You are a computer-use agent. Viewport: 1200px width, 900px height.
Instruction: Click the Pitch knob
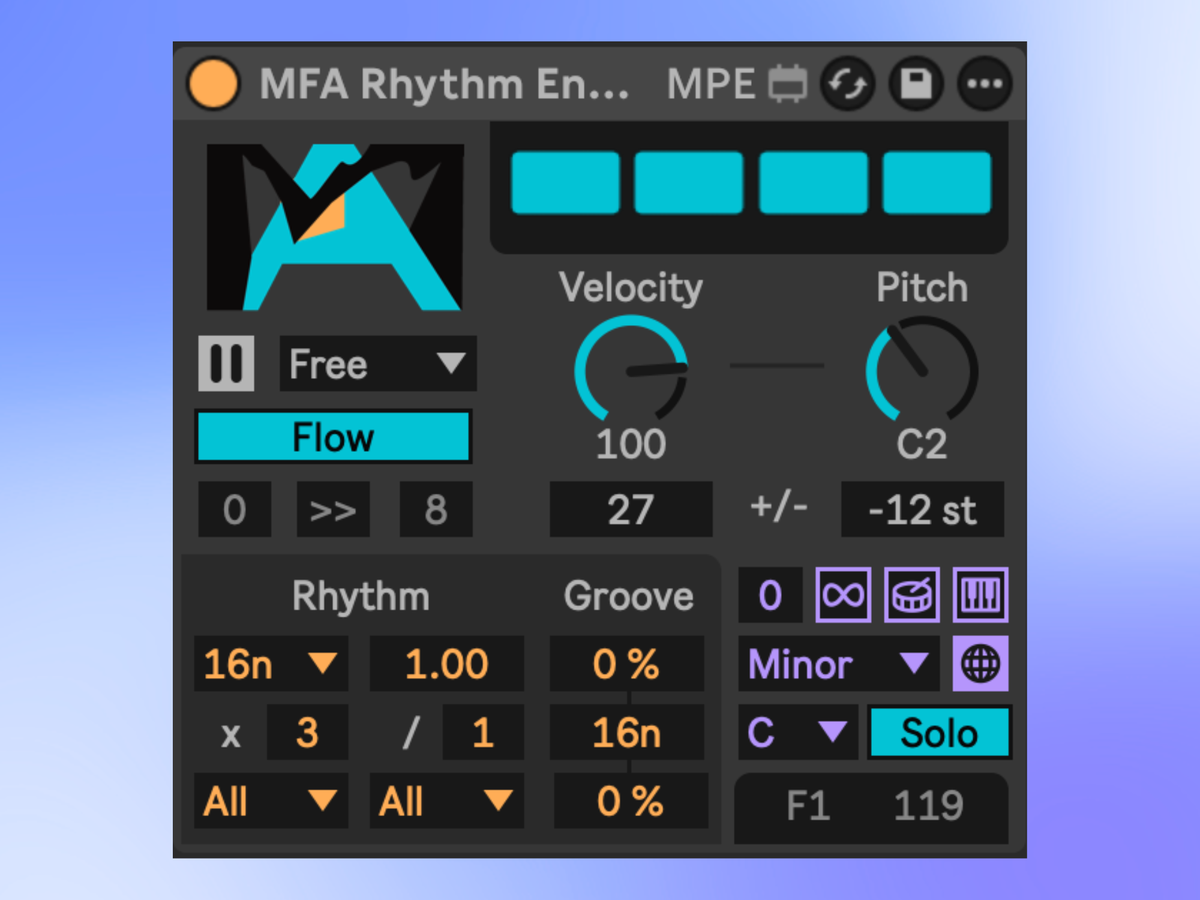921,368
